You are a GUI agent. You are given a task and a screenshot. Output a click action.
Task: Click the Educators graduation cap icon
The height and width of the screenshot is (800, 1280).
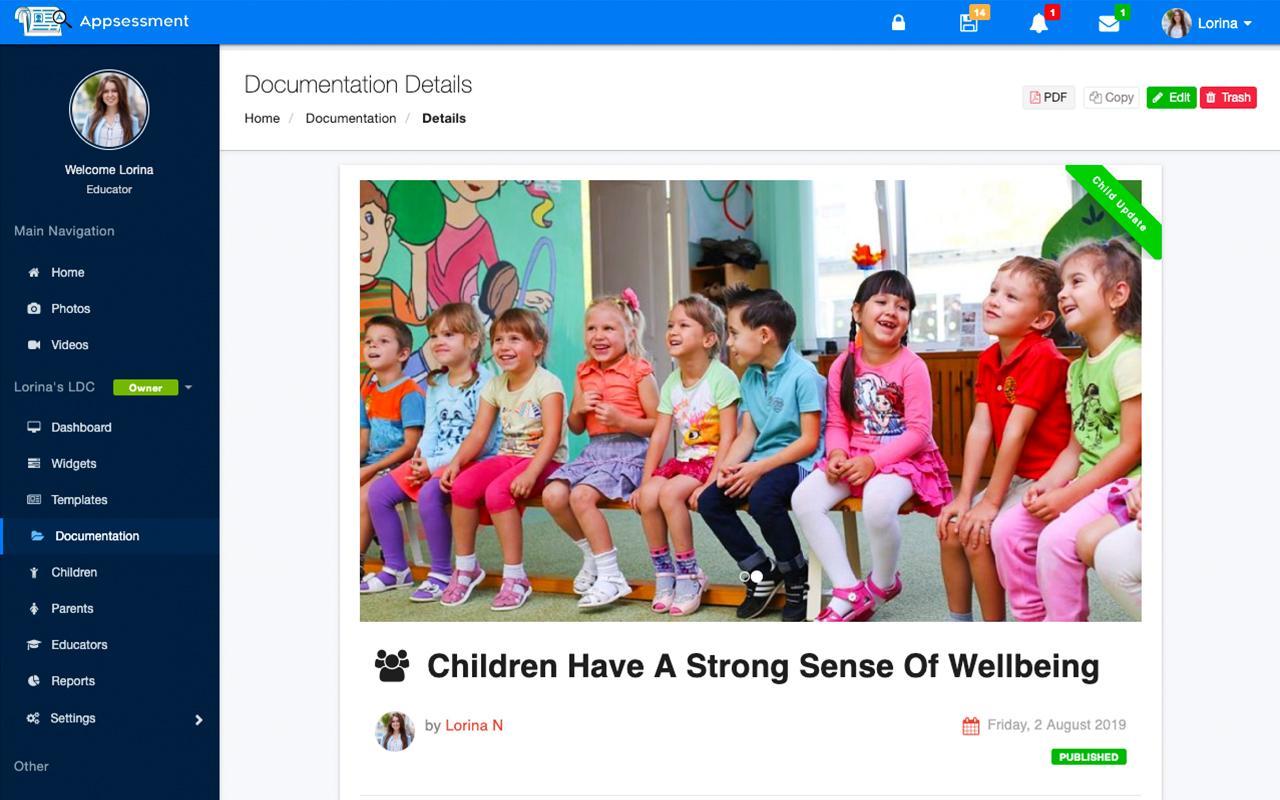34,644
